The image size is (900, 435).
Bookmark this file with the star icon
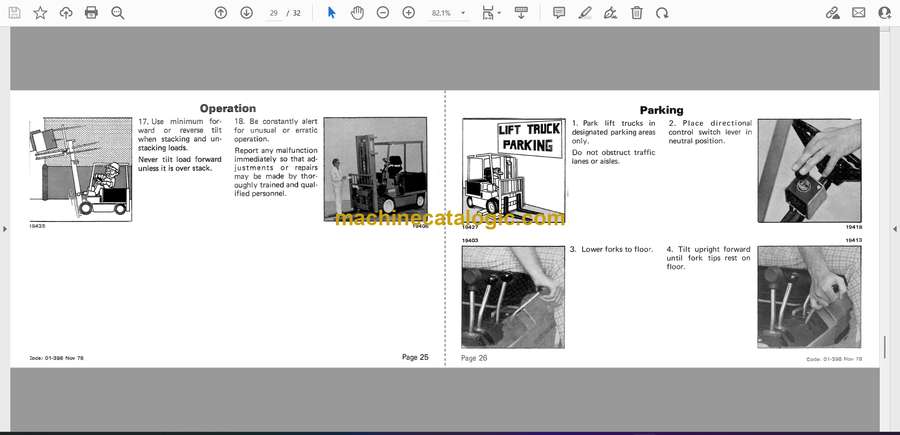pyautogui.click(x=40, y=13)
